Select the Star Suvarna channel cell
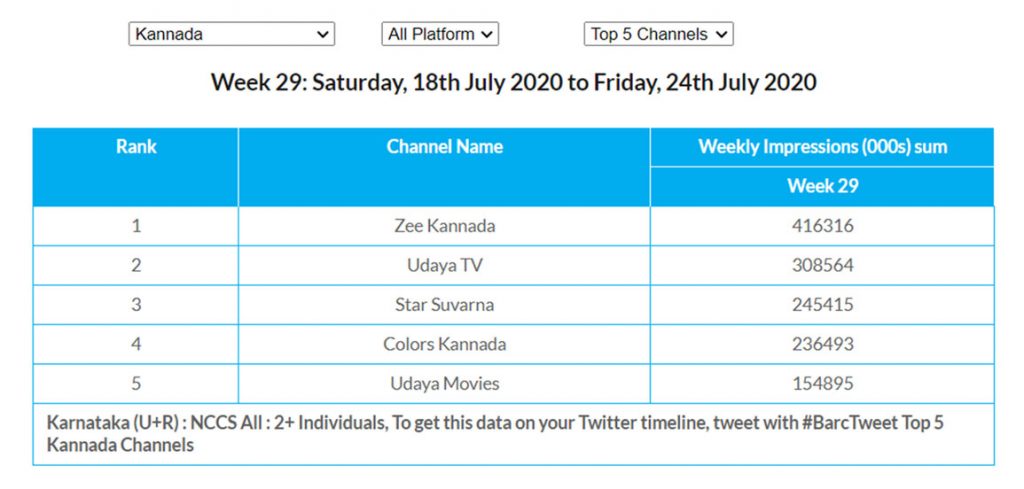The image size is (1024, 489). (444, 305)
